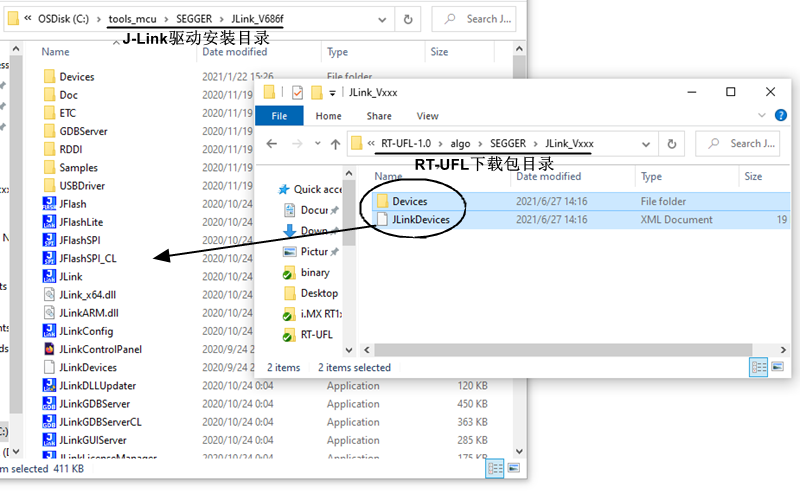Image resolution: width=800 pixels, height=494 pixels.
Task: Select JFlashSPI_CL application icon
Action: 49,258
